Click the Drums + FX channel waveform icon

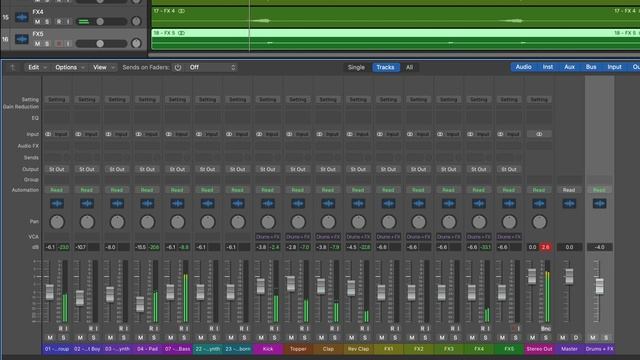(x=600, y=203)
